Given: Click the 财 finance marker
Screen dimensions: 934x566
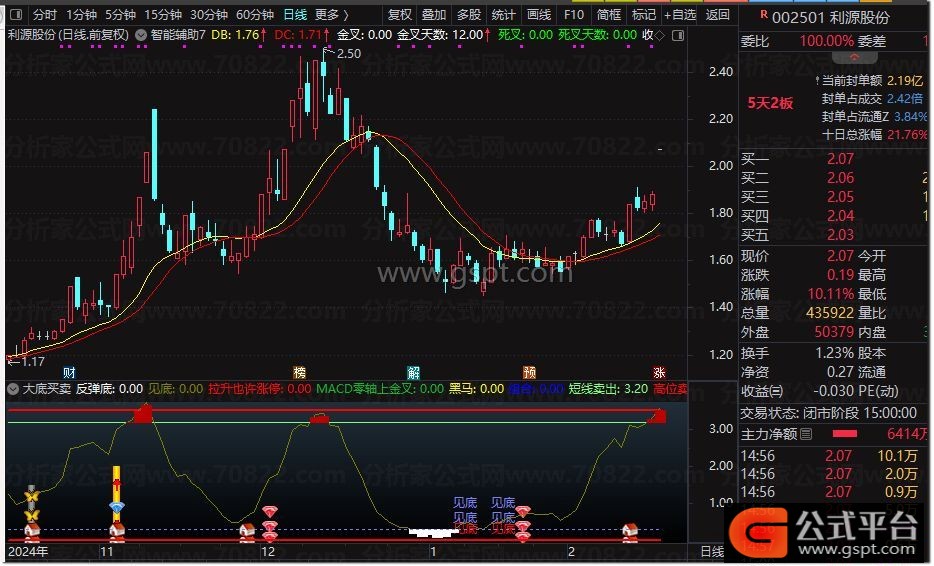Looking at the screenshot, I should tap(69, 373).
